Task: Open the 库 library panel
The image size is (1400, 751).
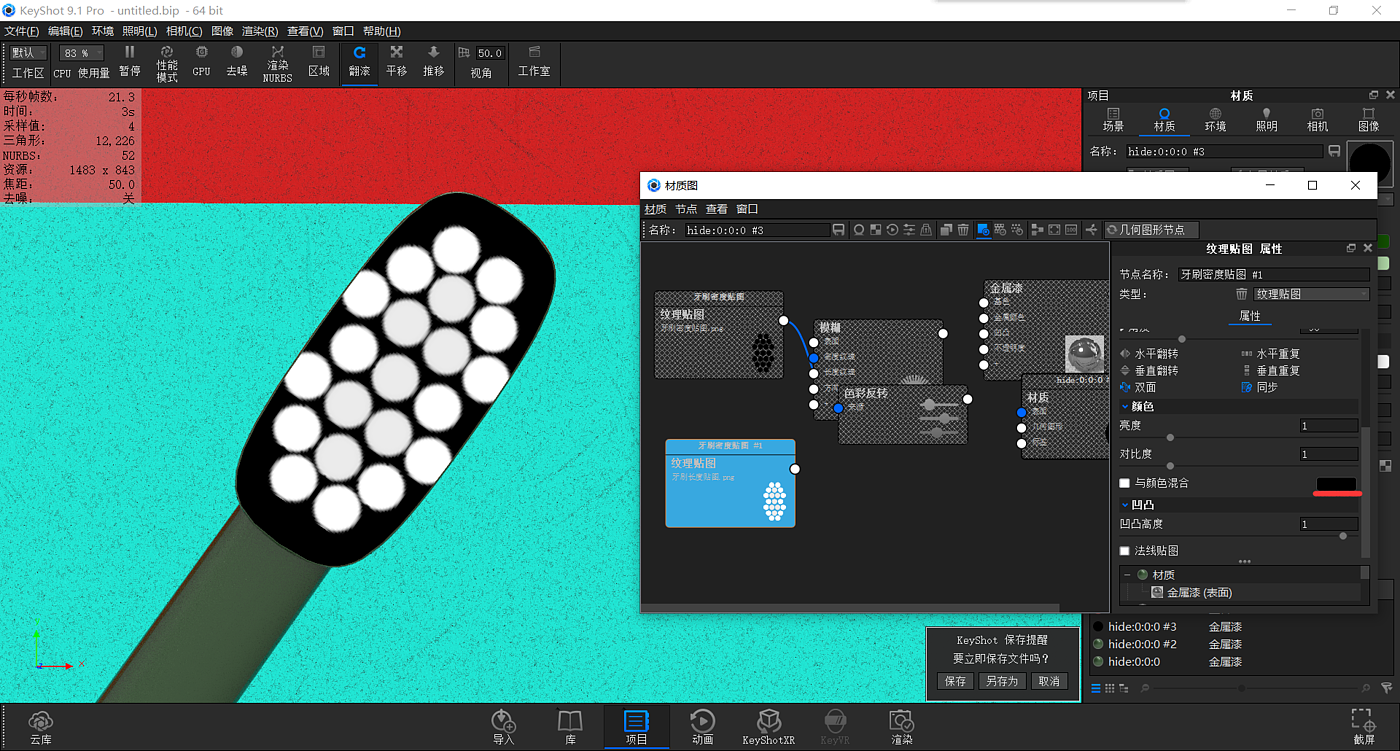Action: coord(570,727)
